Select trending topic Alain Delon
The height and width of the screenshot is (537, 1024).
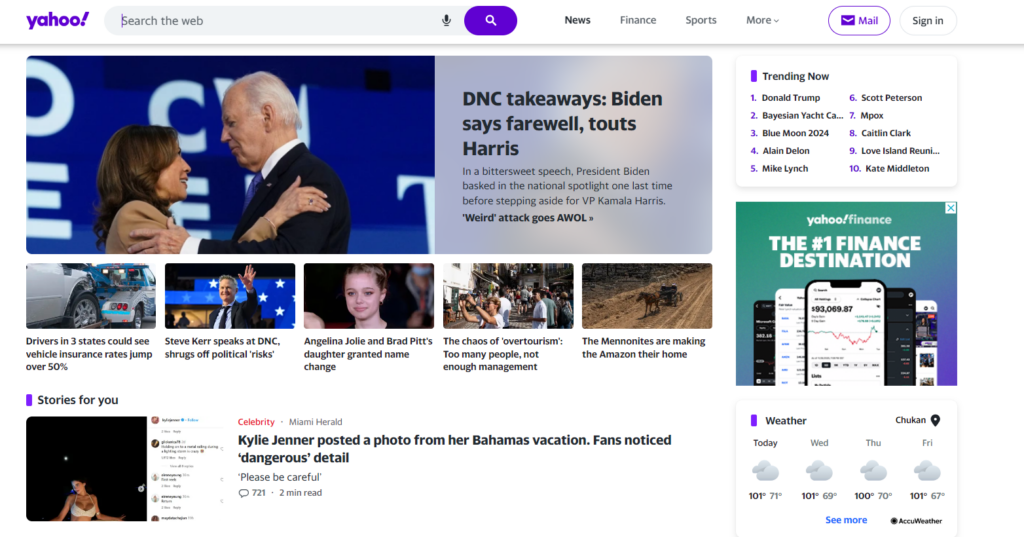[x=786, y=151]
